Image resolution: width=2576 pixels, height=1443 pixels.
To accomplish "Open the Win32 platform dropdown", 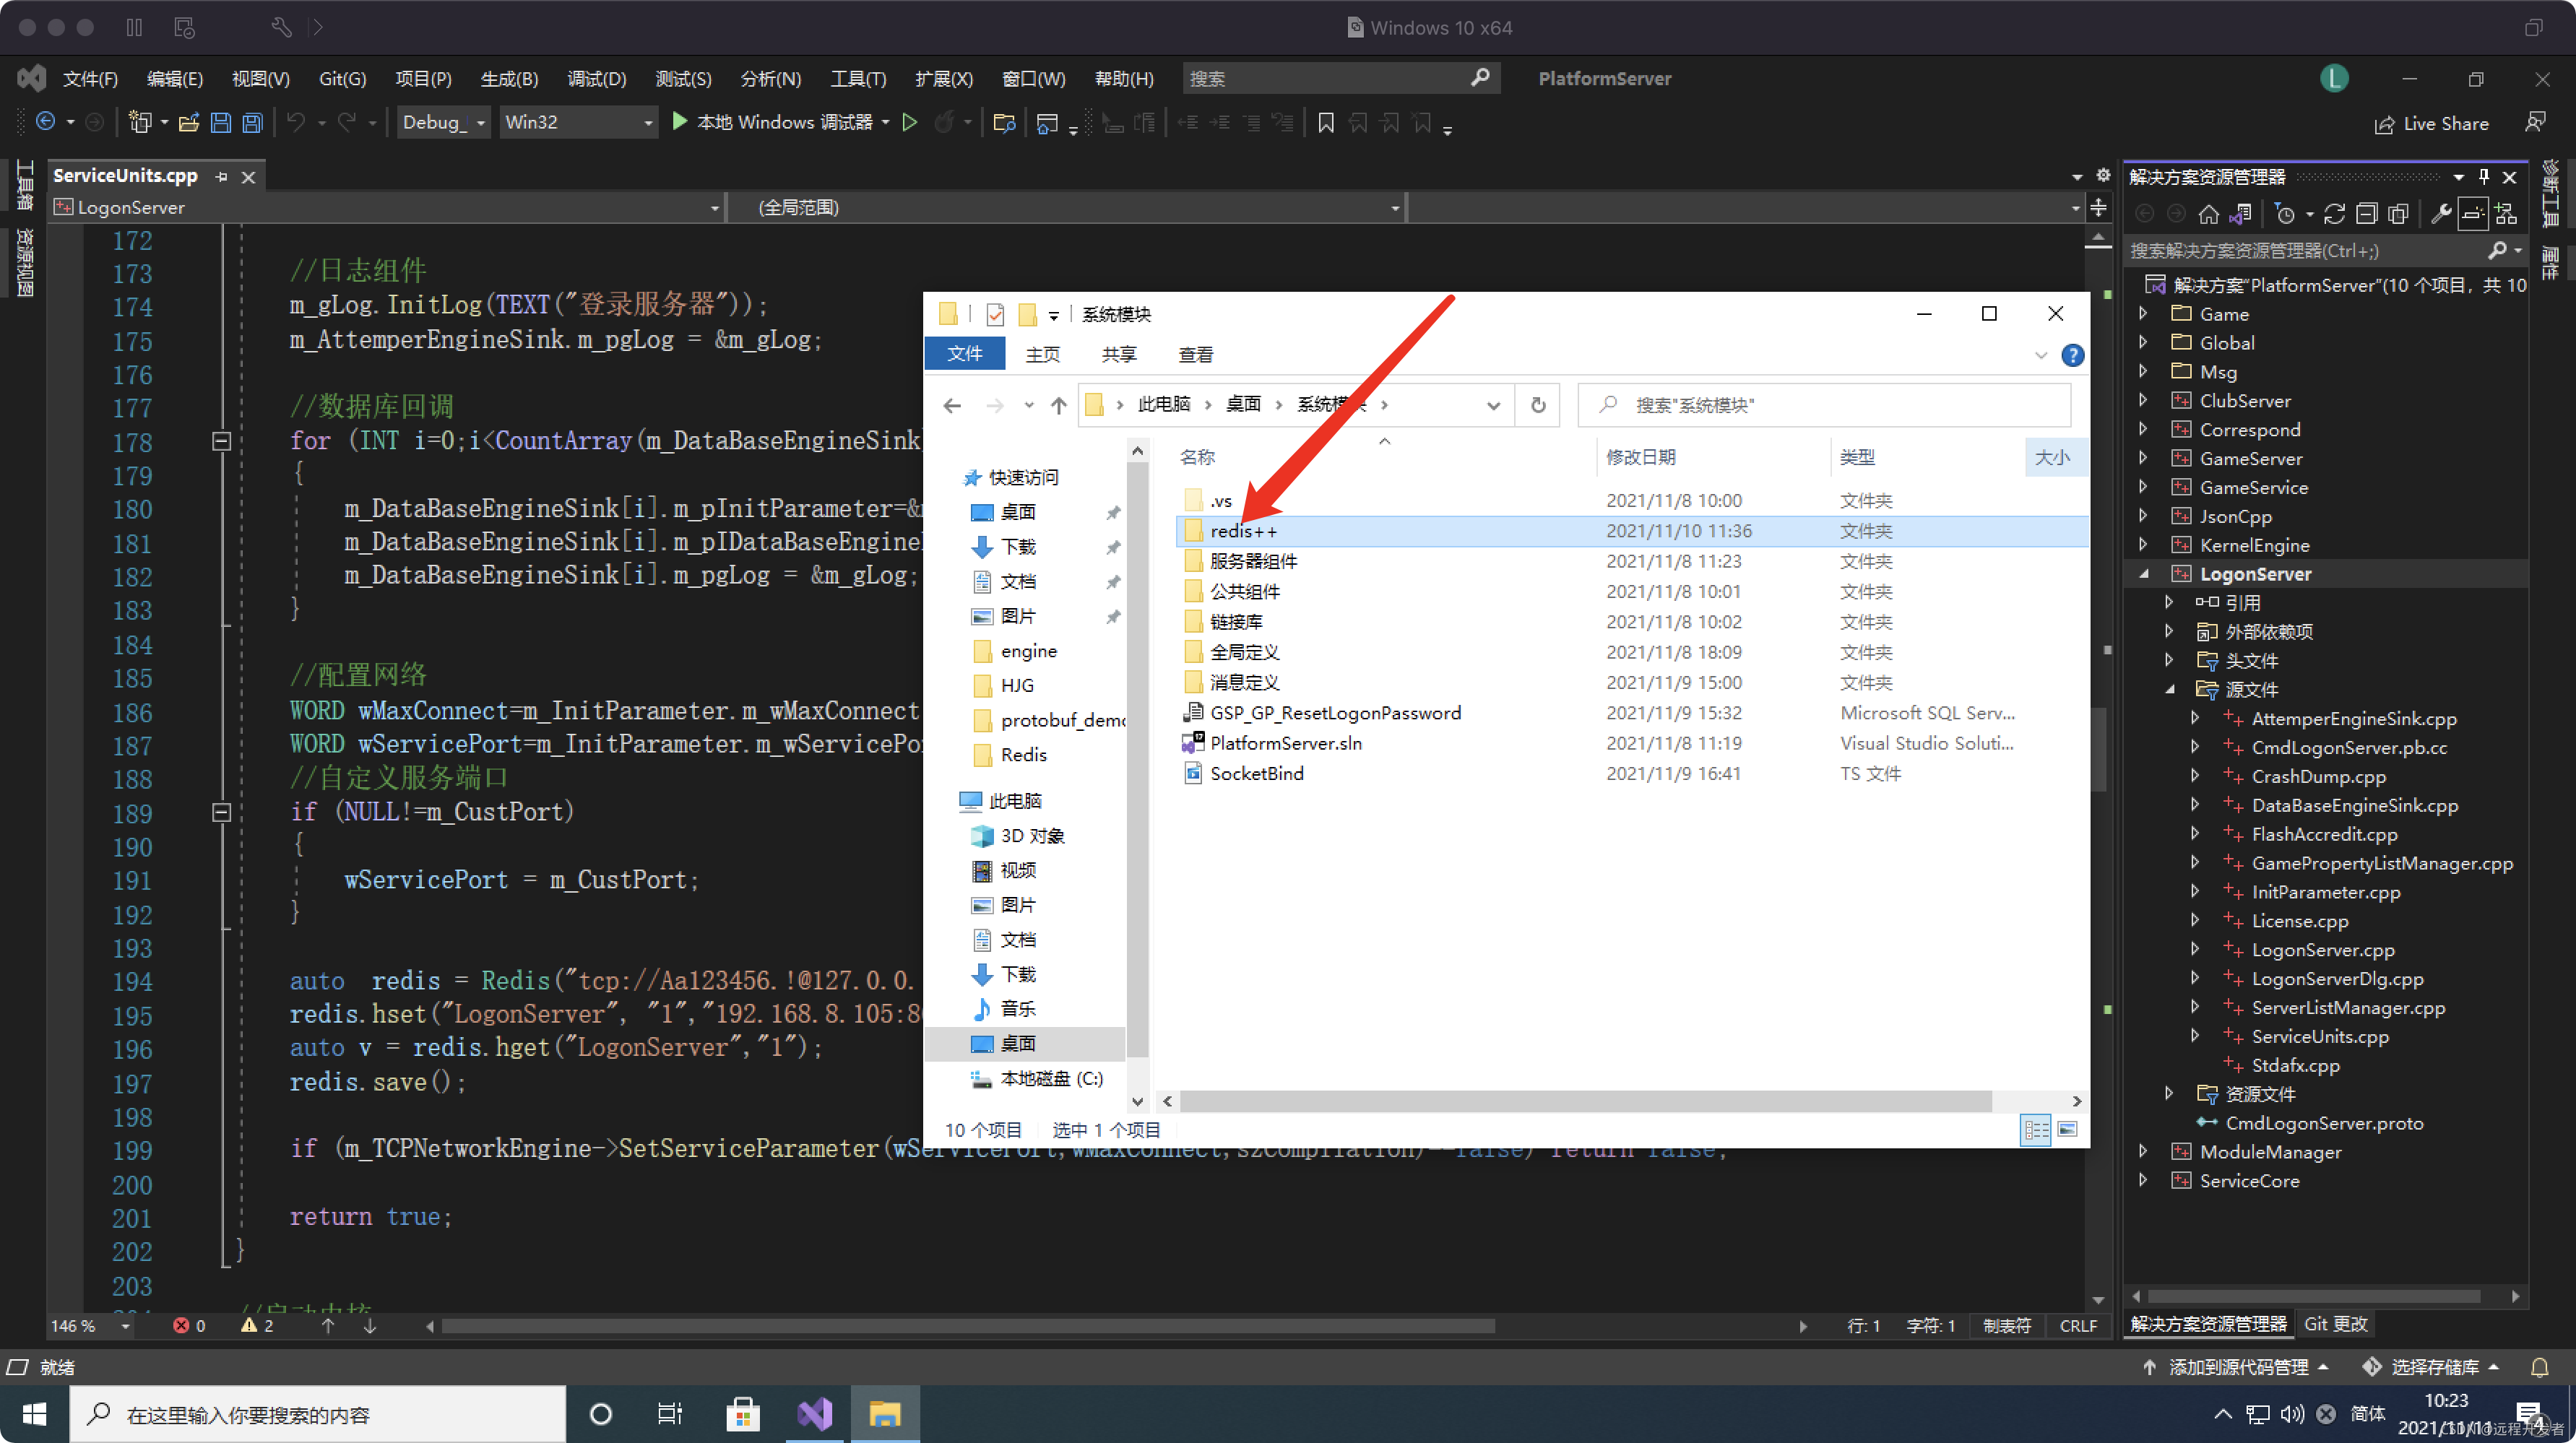I will (x=647, y=123).
